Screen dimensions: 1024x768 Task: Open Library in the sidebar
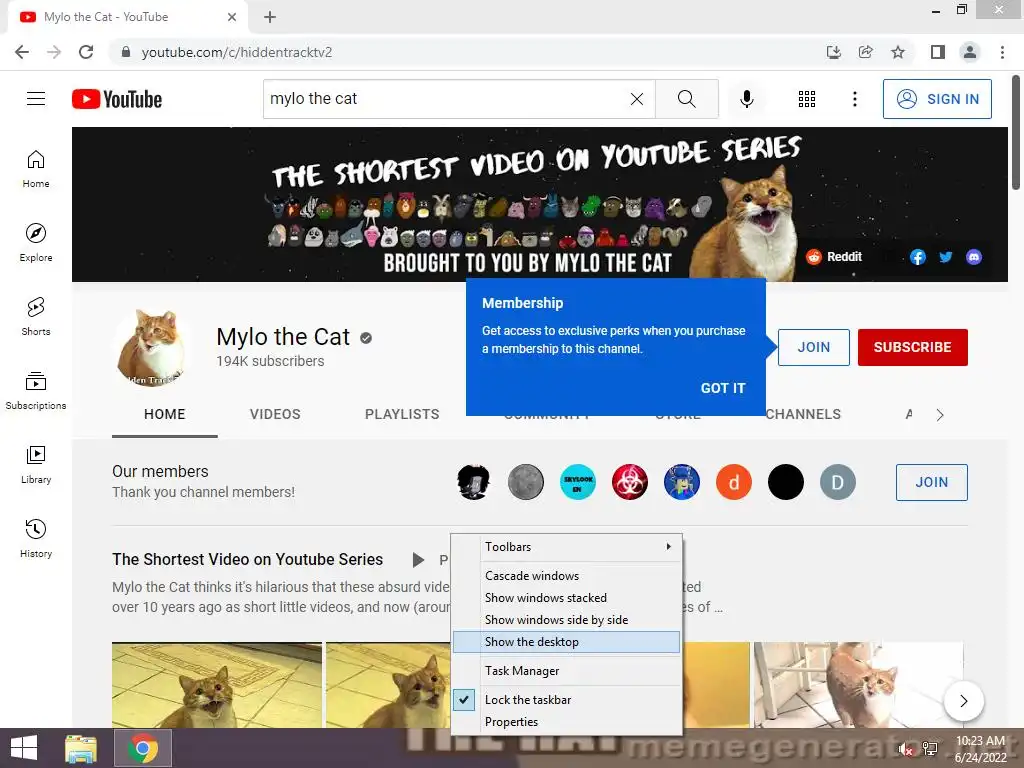36,464
